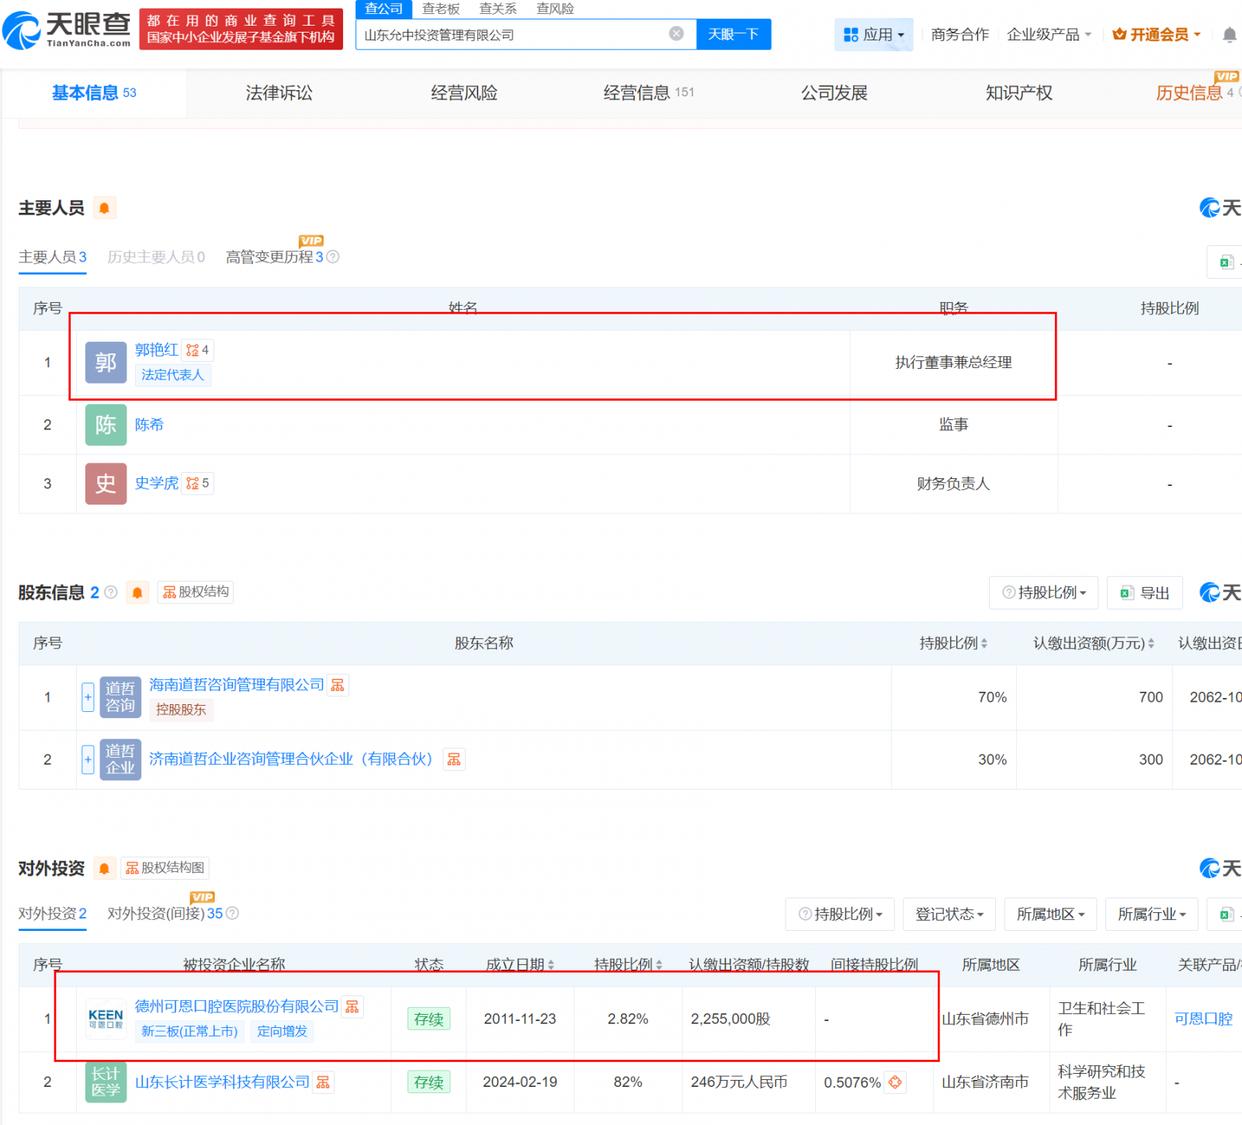Click the 天眼一下 search button

pos(733,34)
